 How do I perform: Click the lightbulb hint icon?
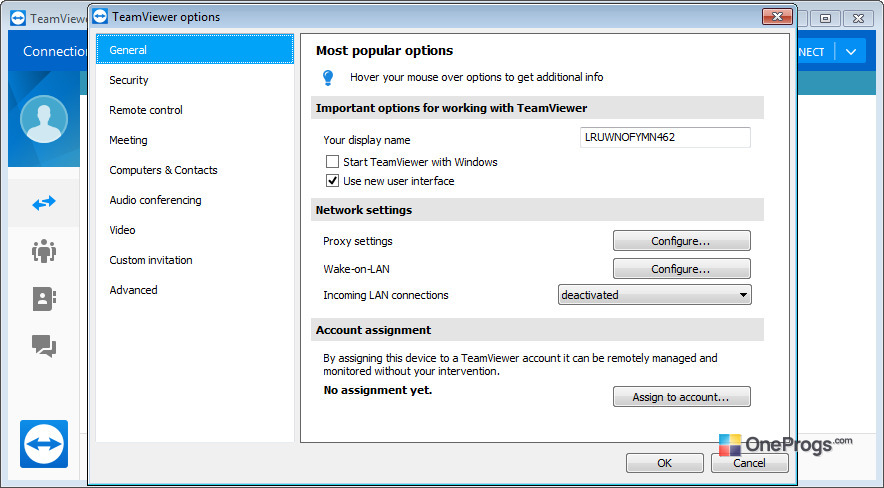click(328, 78)
